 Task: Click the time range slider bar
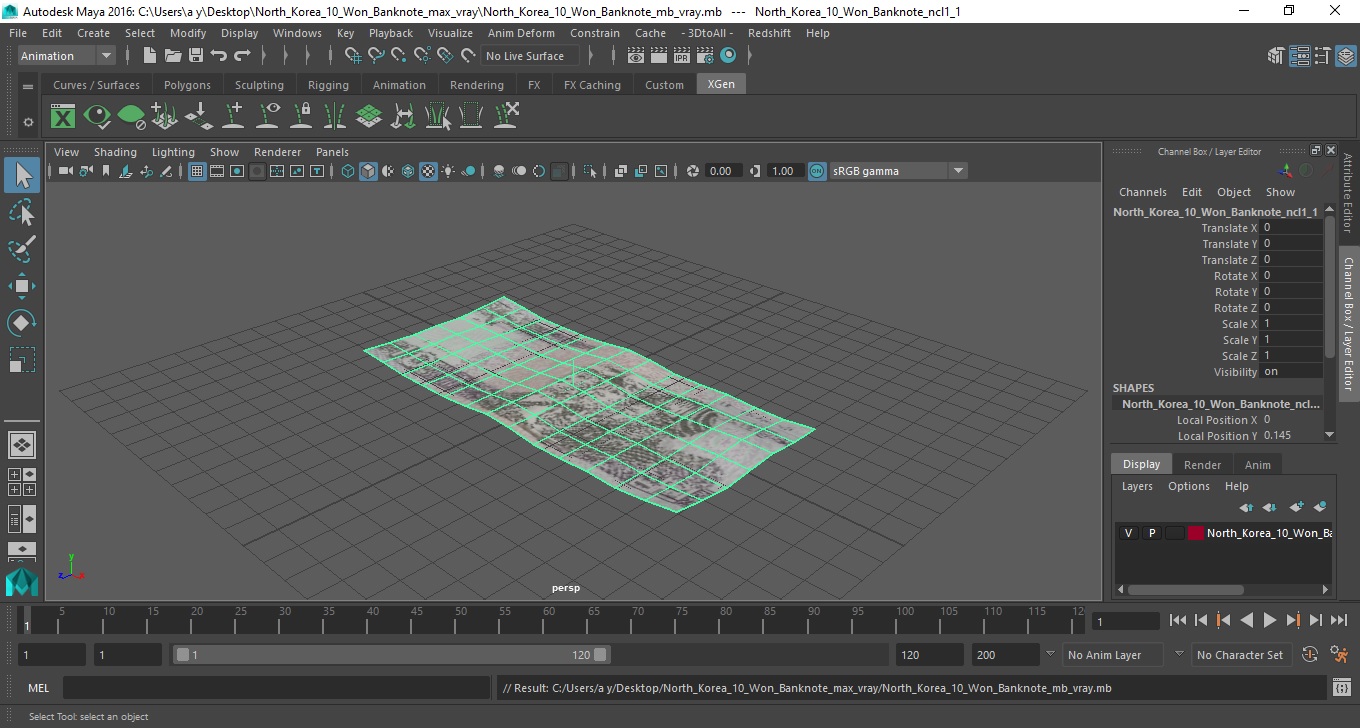[x=391, y=655]
